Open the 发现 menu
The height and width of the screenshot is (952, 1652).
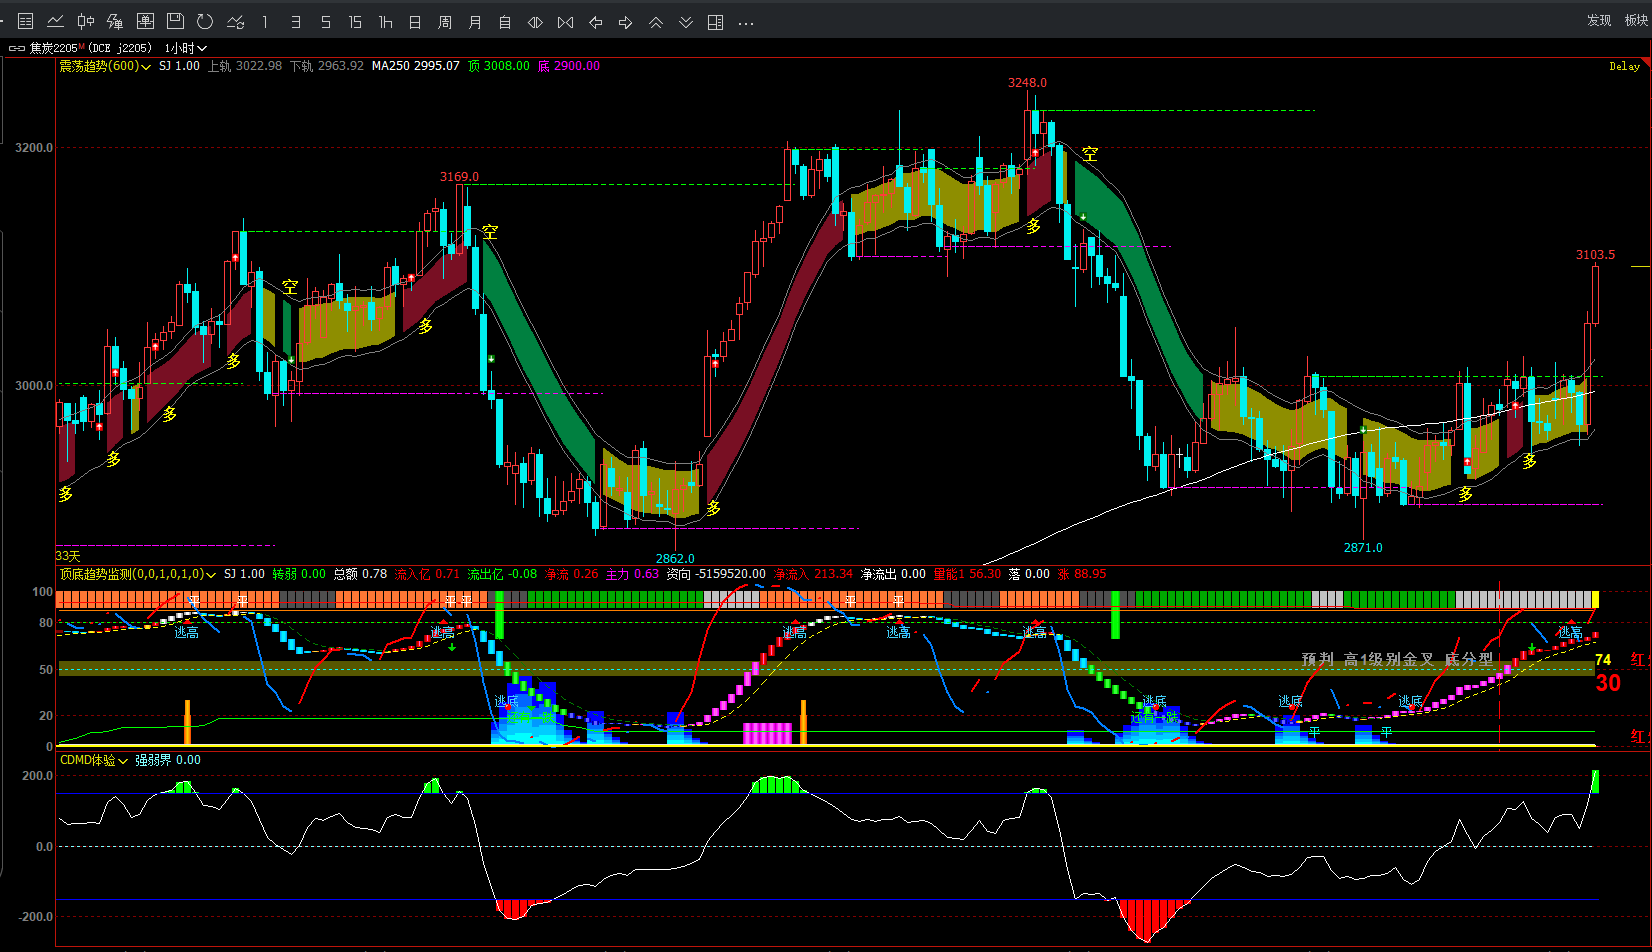tap(1599, 20)
